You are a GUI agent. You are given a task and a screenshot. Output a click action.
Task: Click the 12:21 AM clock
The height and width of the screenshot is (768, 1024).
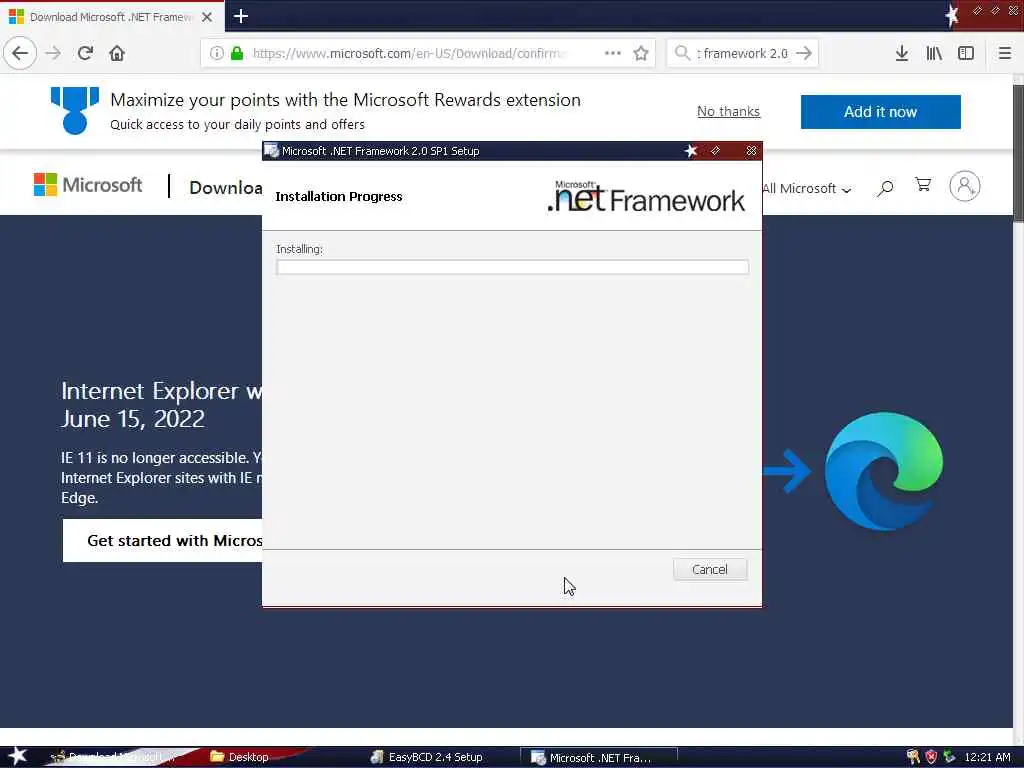click(x=987, y=758)
